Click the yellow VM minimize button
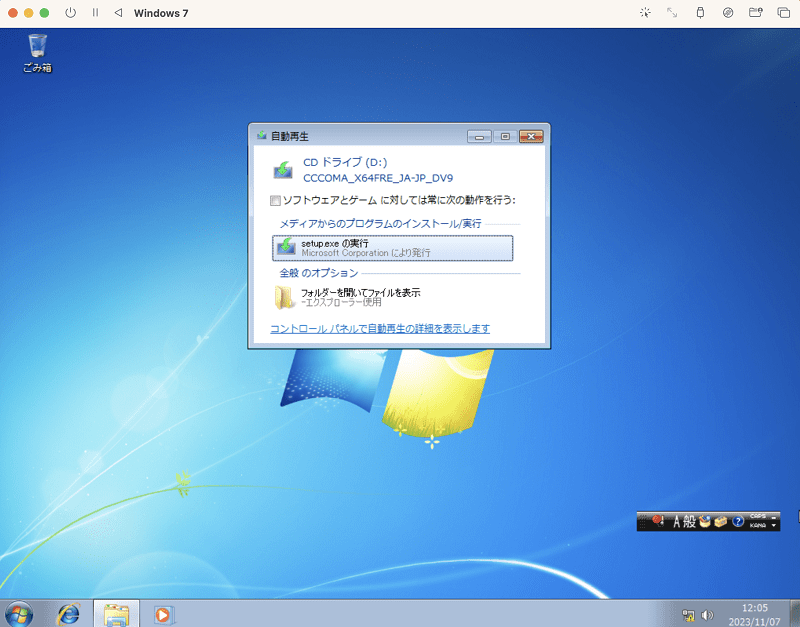Viewport: 800px width, 627px height. (29, 13)
